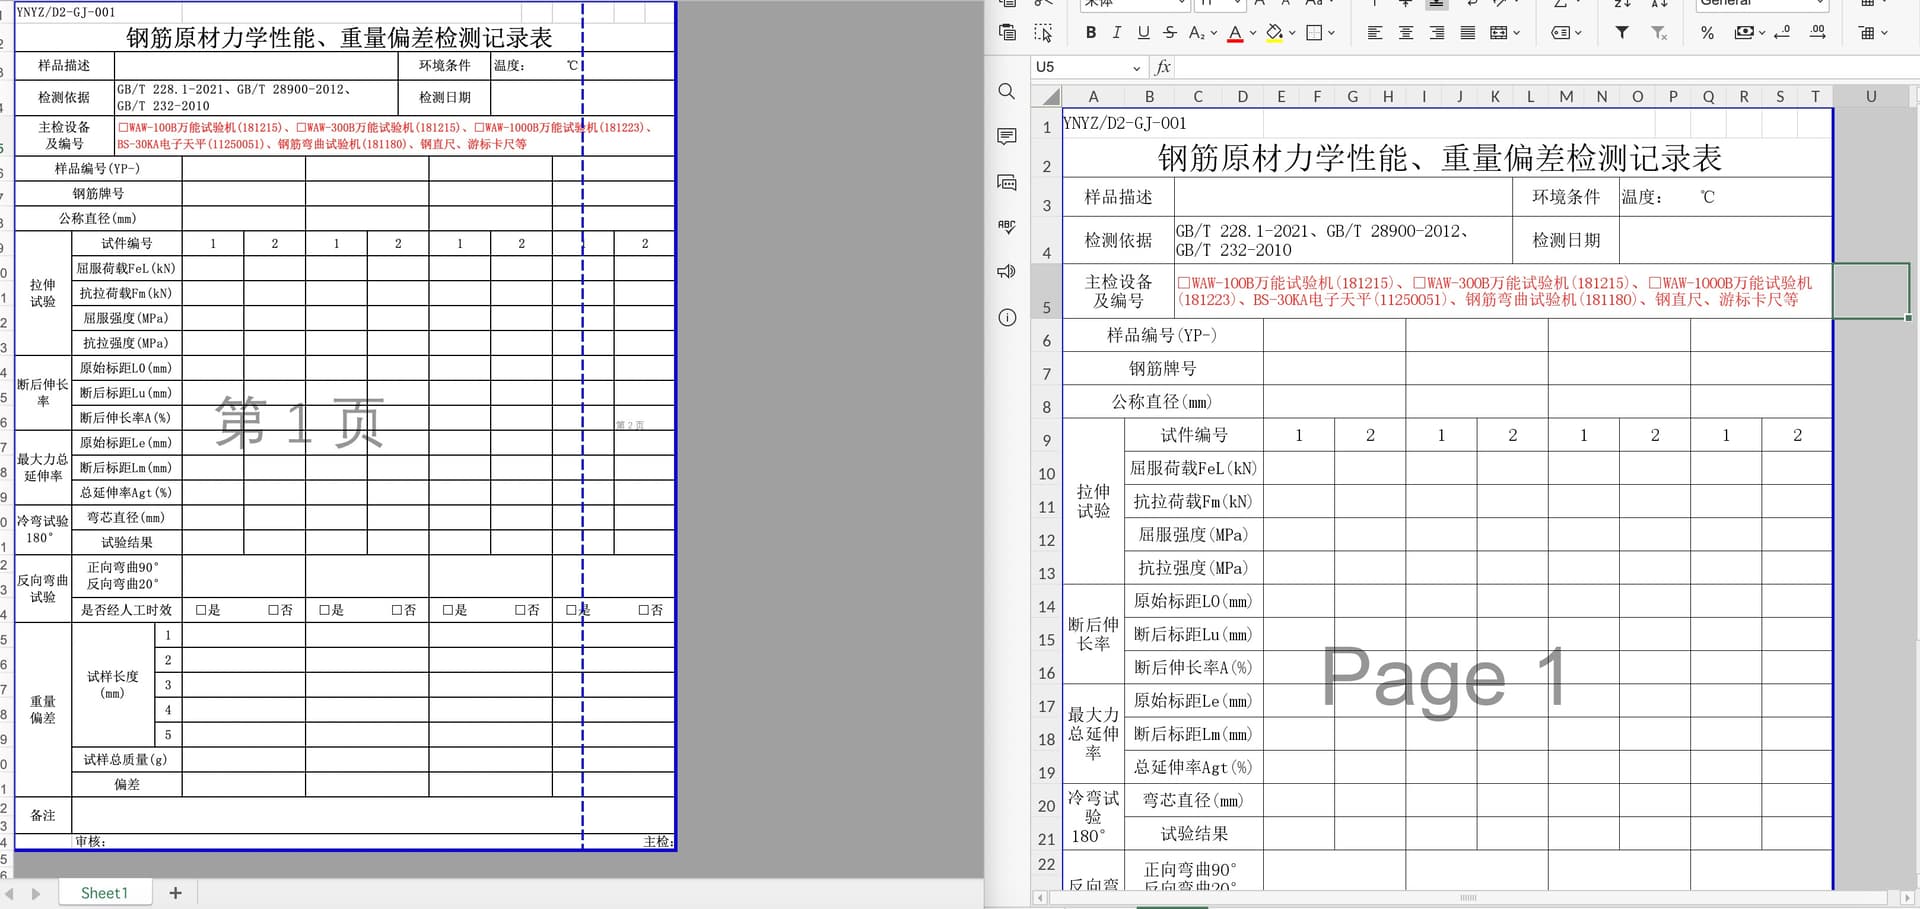Viewport: 1920px width, 909px height.
Task: Click the horizontal scrollbar thumb
Action: (x=1468, y=897)
